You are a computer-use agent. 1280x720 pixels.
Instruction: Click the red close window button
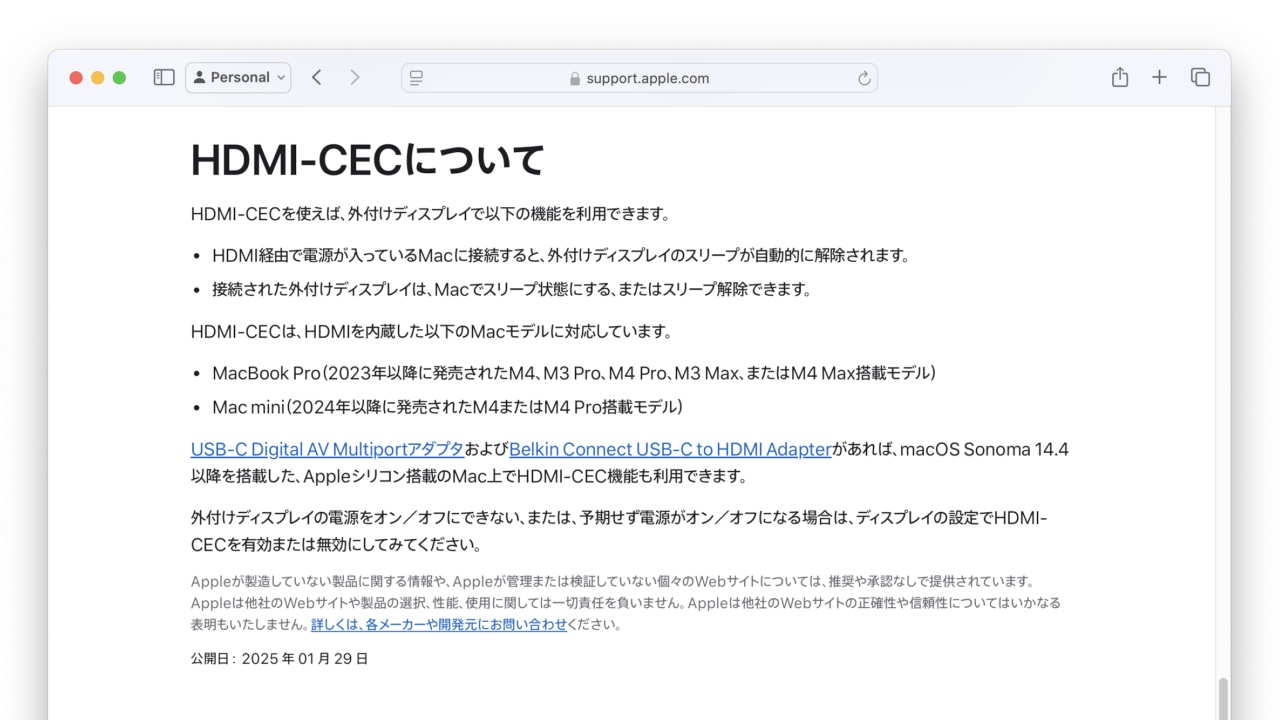[x=76, y=77]
